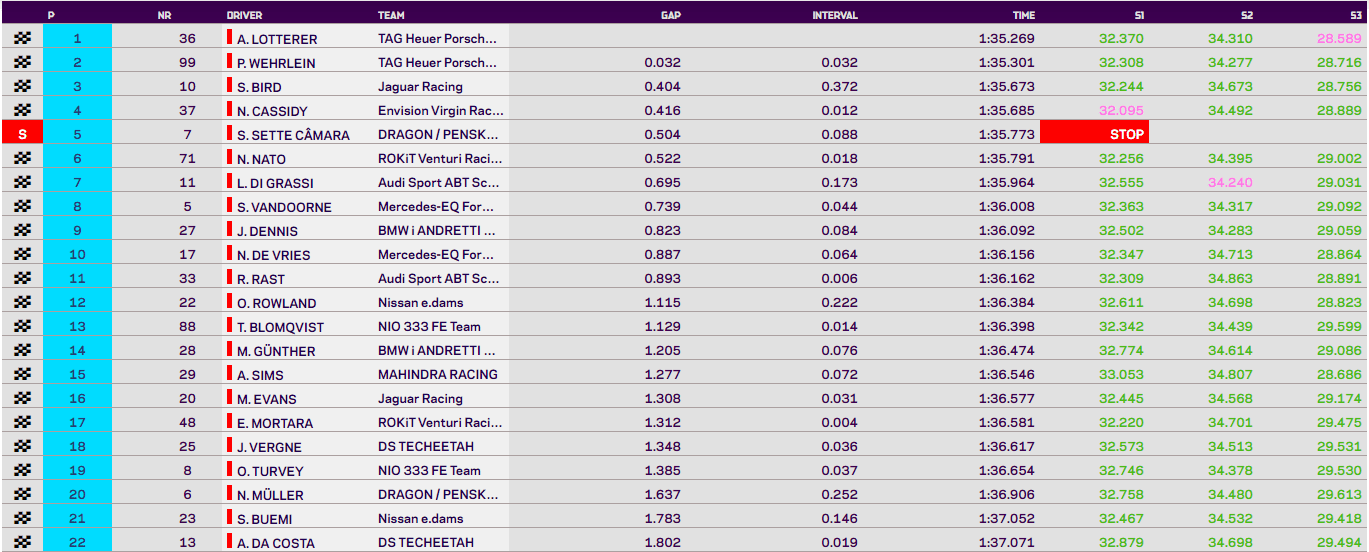The height and width of the screenshot is (552, 1369).
Task: Click car number 88 for T. Blomqvist
Action: coord(187,327)
